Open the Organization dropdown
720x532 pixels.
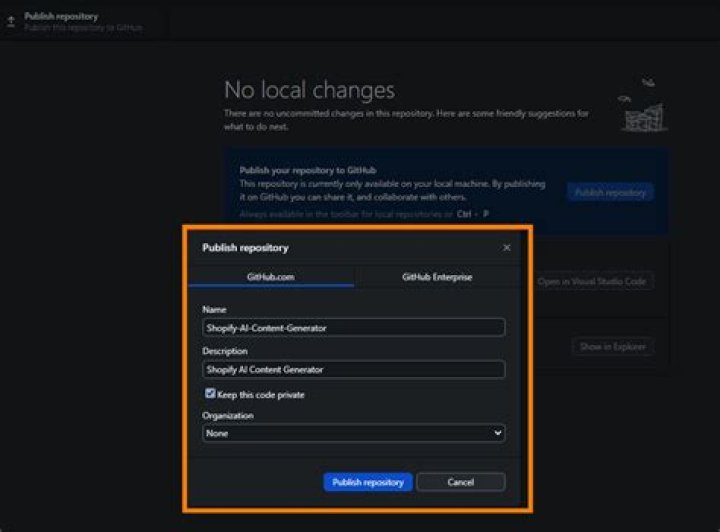pyautogui.click(x=354, y=433)
